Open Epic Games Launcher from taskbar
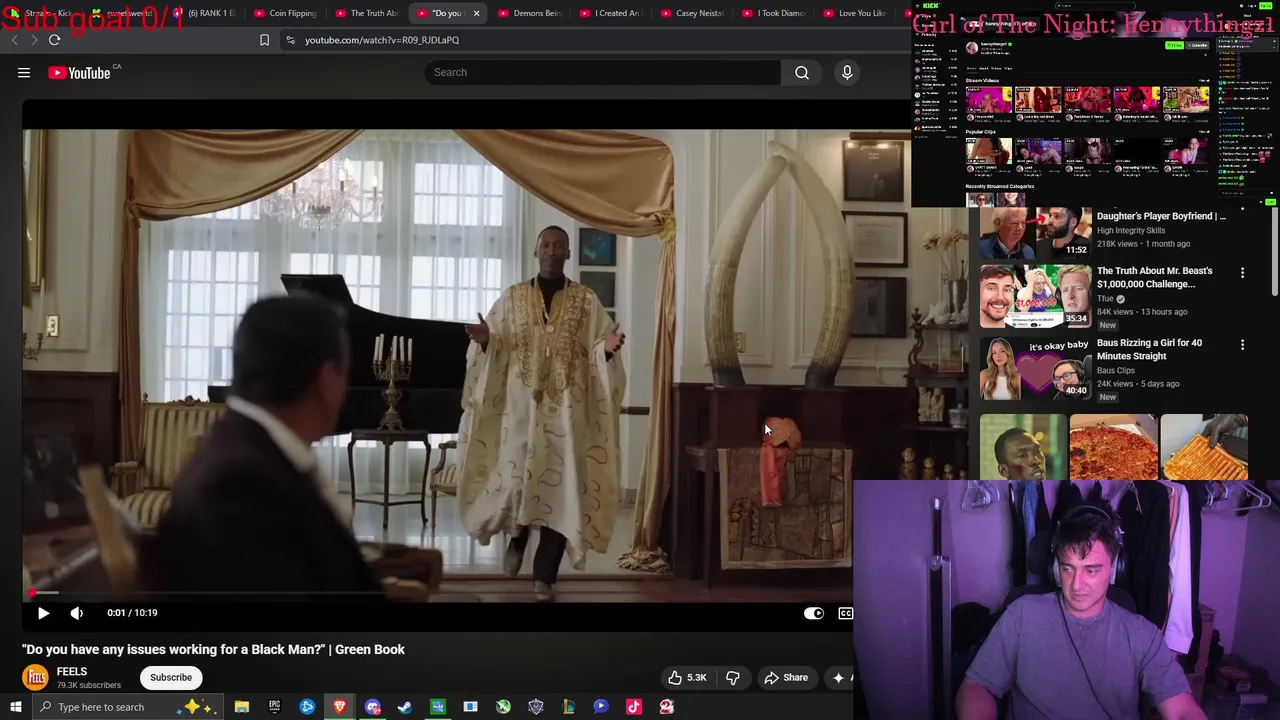1280x720 pixels. click(x=274, y=707)
